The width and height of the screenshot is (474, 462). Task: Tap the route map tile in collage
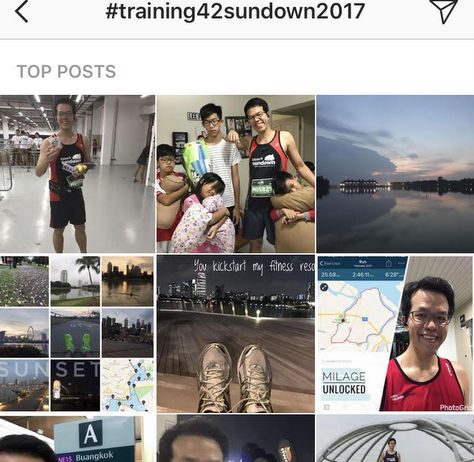click(x=128, y=385)
